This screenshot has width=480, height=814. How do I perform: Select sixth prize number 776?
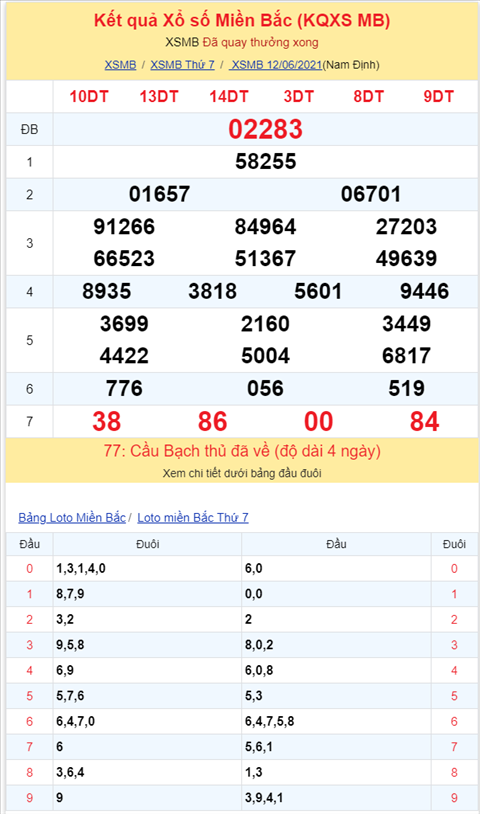124,388
